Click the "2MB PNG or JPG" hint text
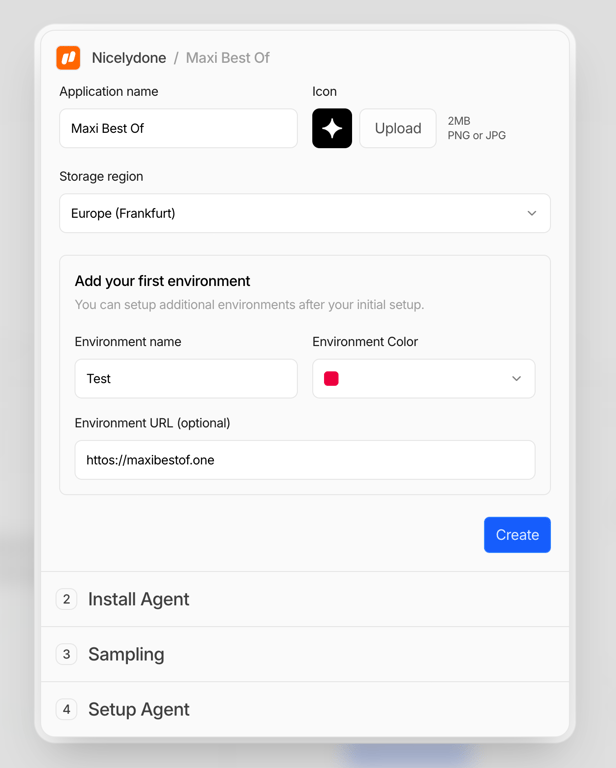This screenshot has width=616, height=768. 476,128
